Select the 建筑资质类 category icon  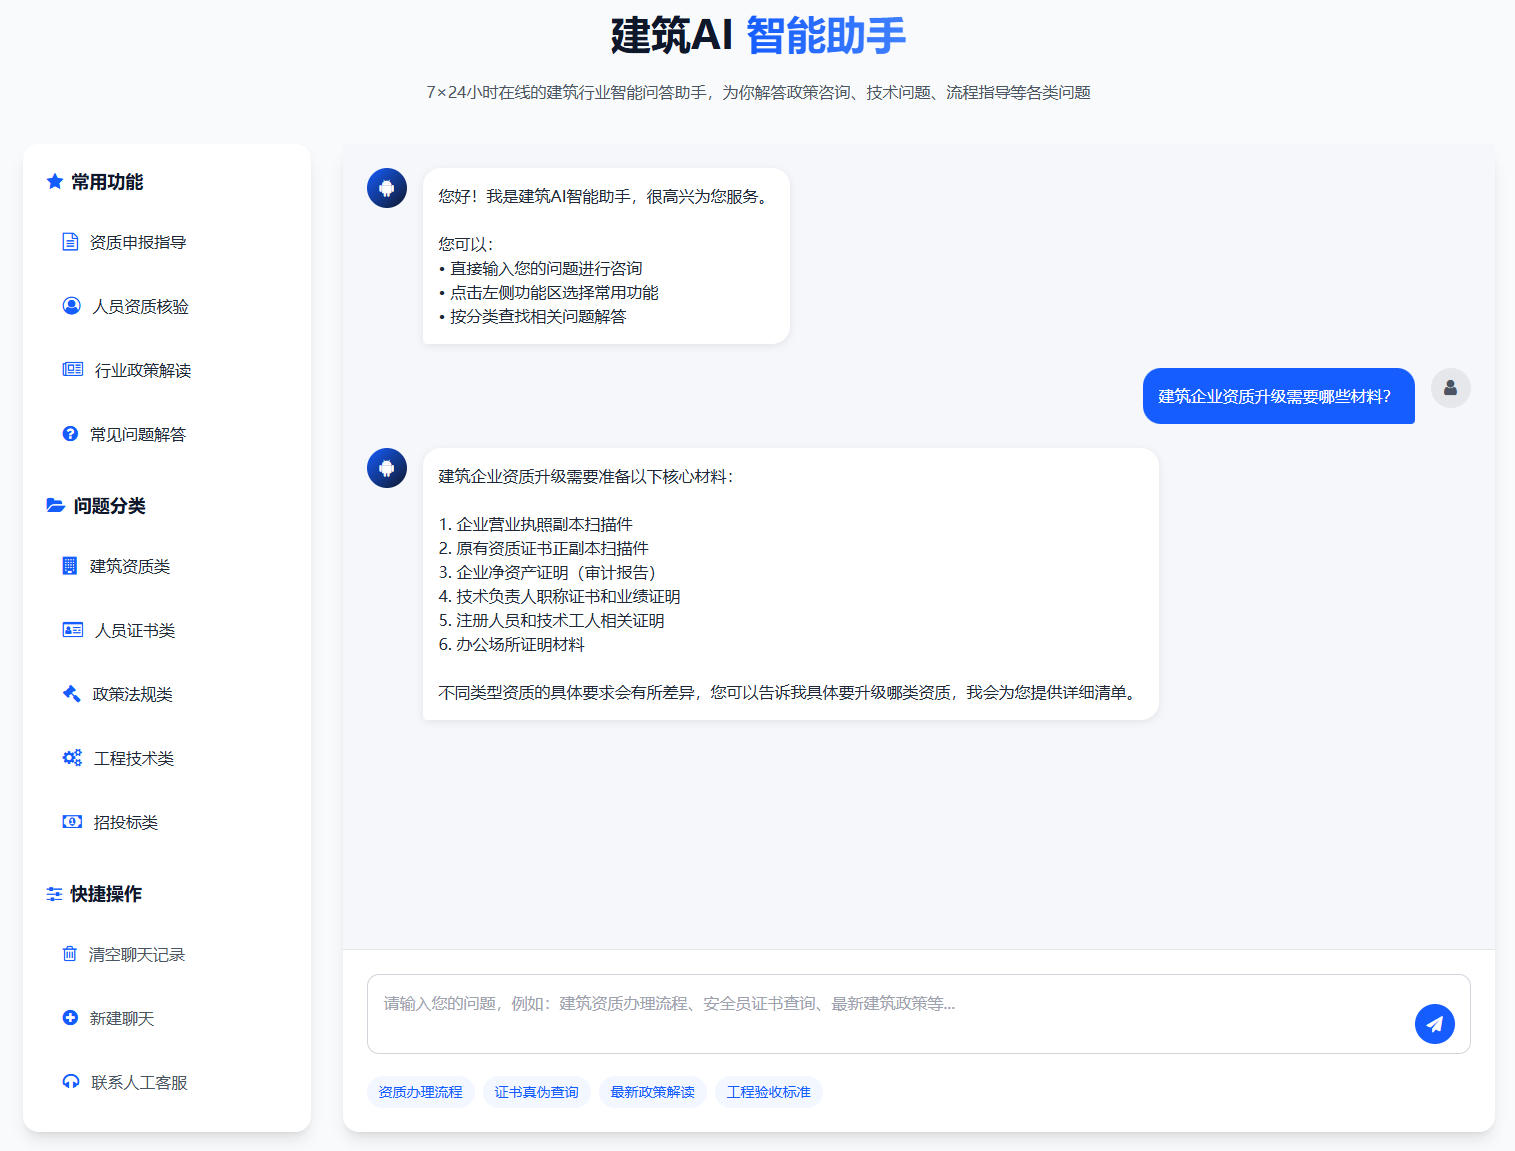[70, 566]
